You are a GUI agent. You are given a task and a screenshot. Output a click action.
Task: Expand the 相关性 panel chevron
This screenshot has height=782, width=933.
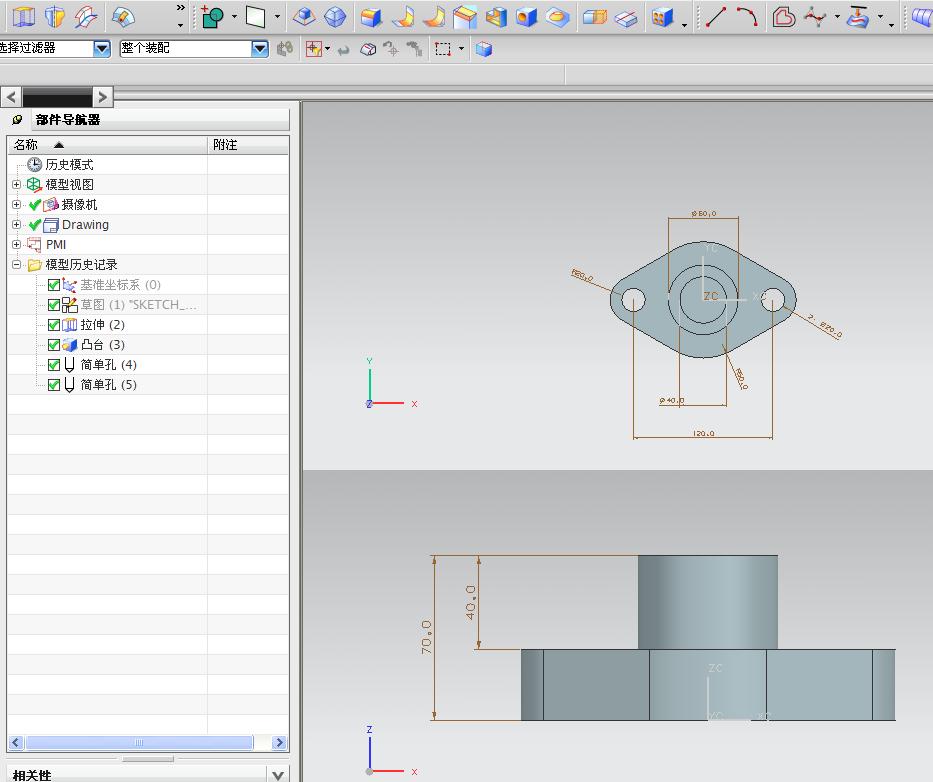pos(278,775)
